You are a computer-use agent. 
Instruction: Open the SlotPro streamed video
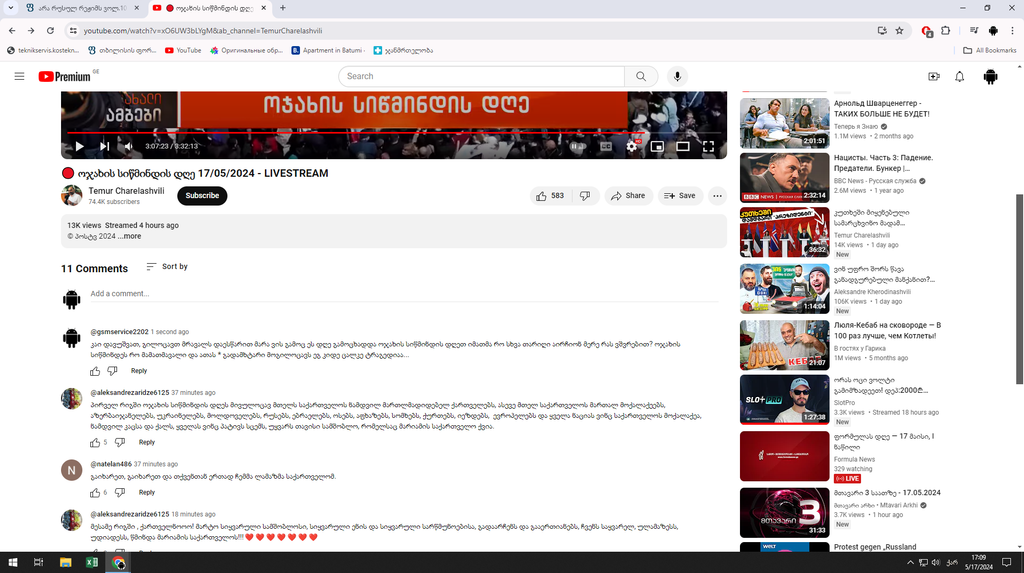(784, 399)
